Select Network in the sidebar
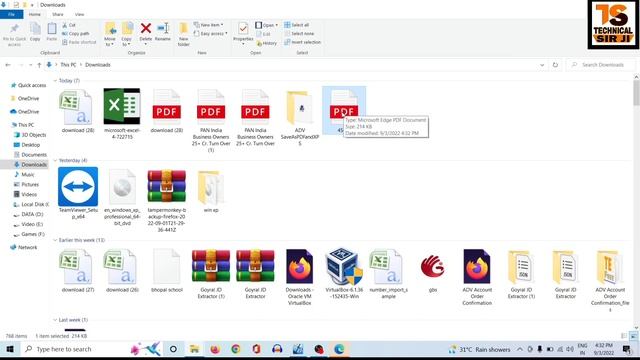Viewport: 640px width, 360px height. (24, 247)
